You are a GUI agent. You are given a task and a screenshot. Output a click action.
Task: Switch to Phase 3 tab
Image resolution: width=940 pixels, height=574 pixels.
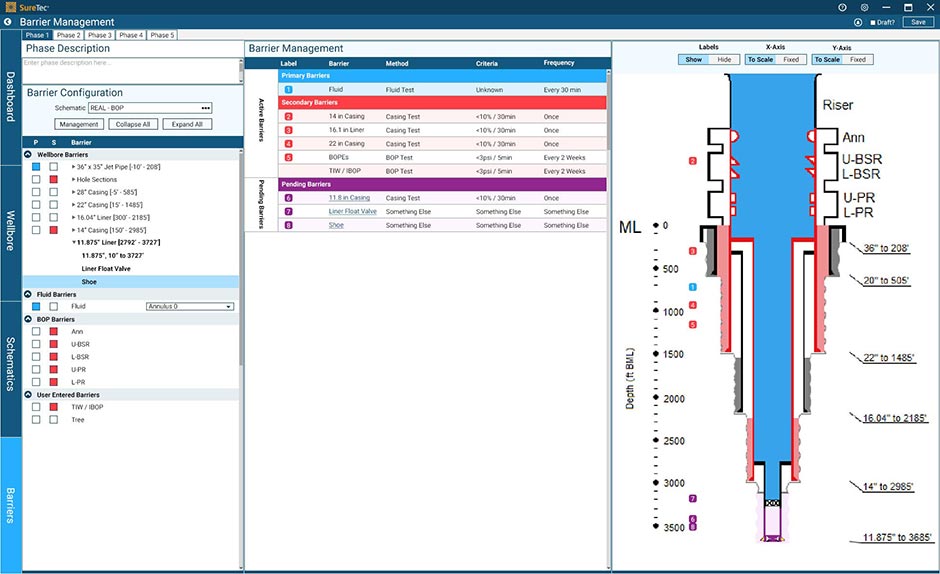99,35
